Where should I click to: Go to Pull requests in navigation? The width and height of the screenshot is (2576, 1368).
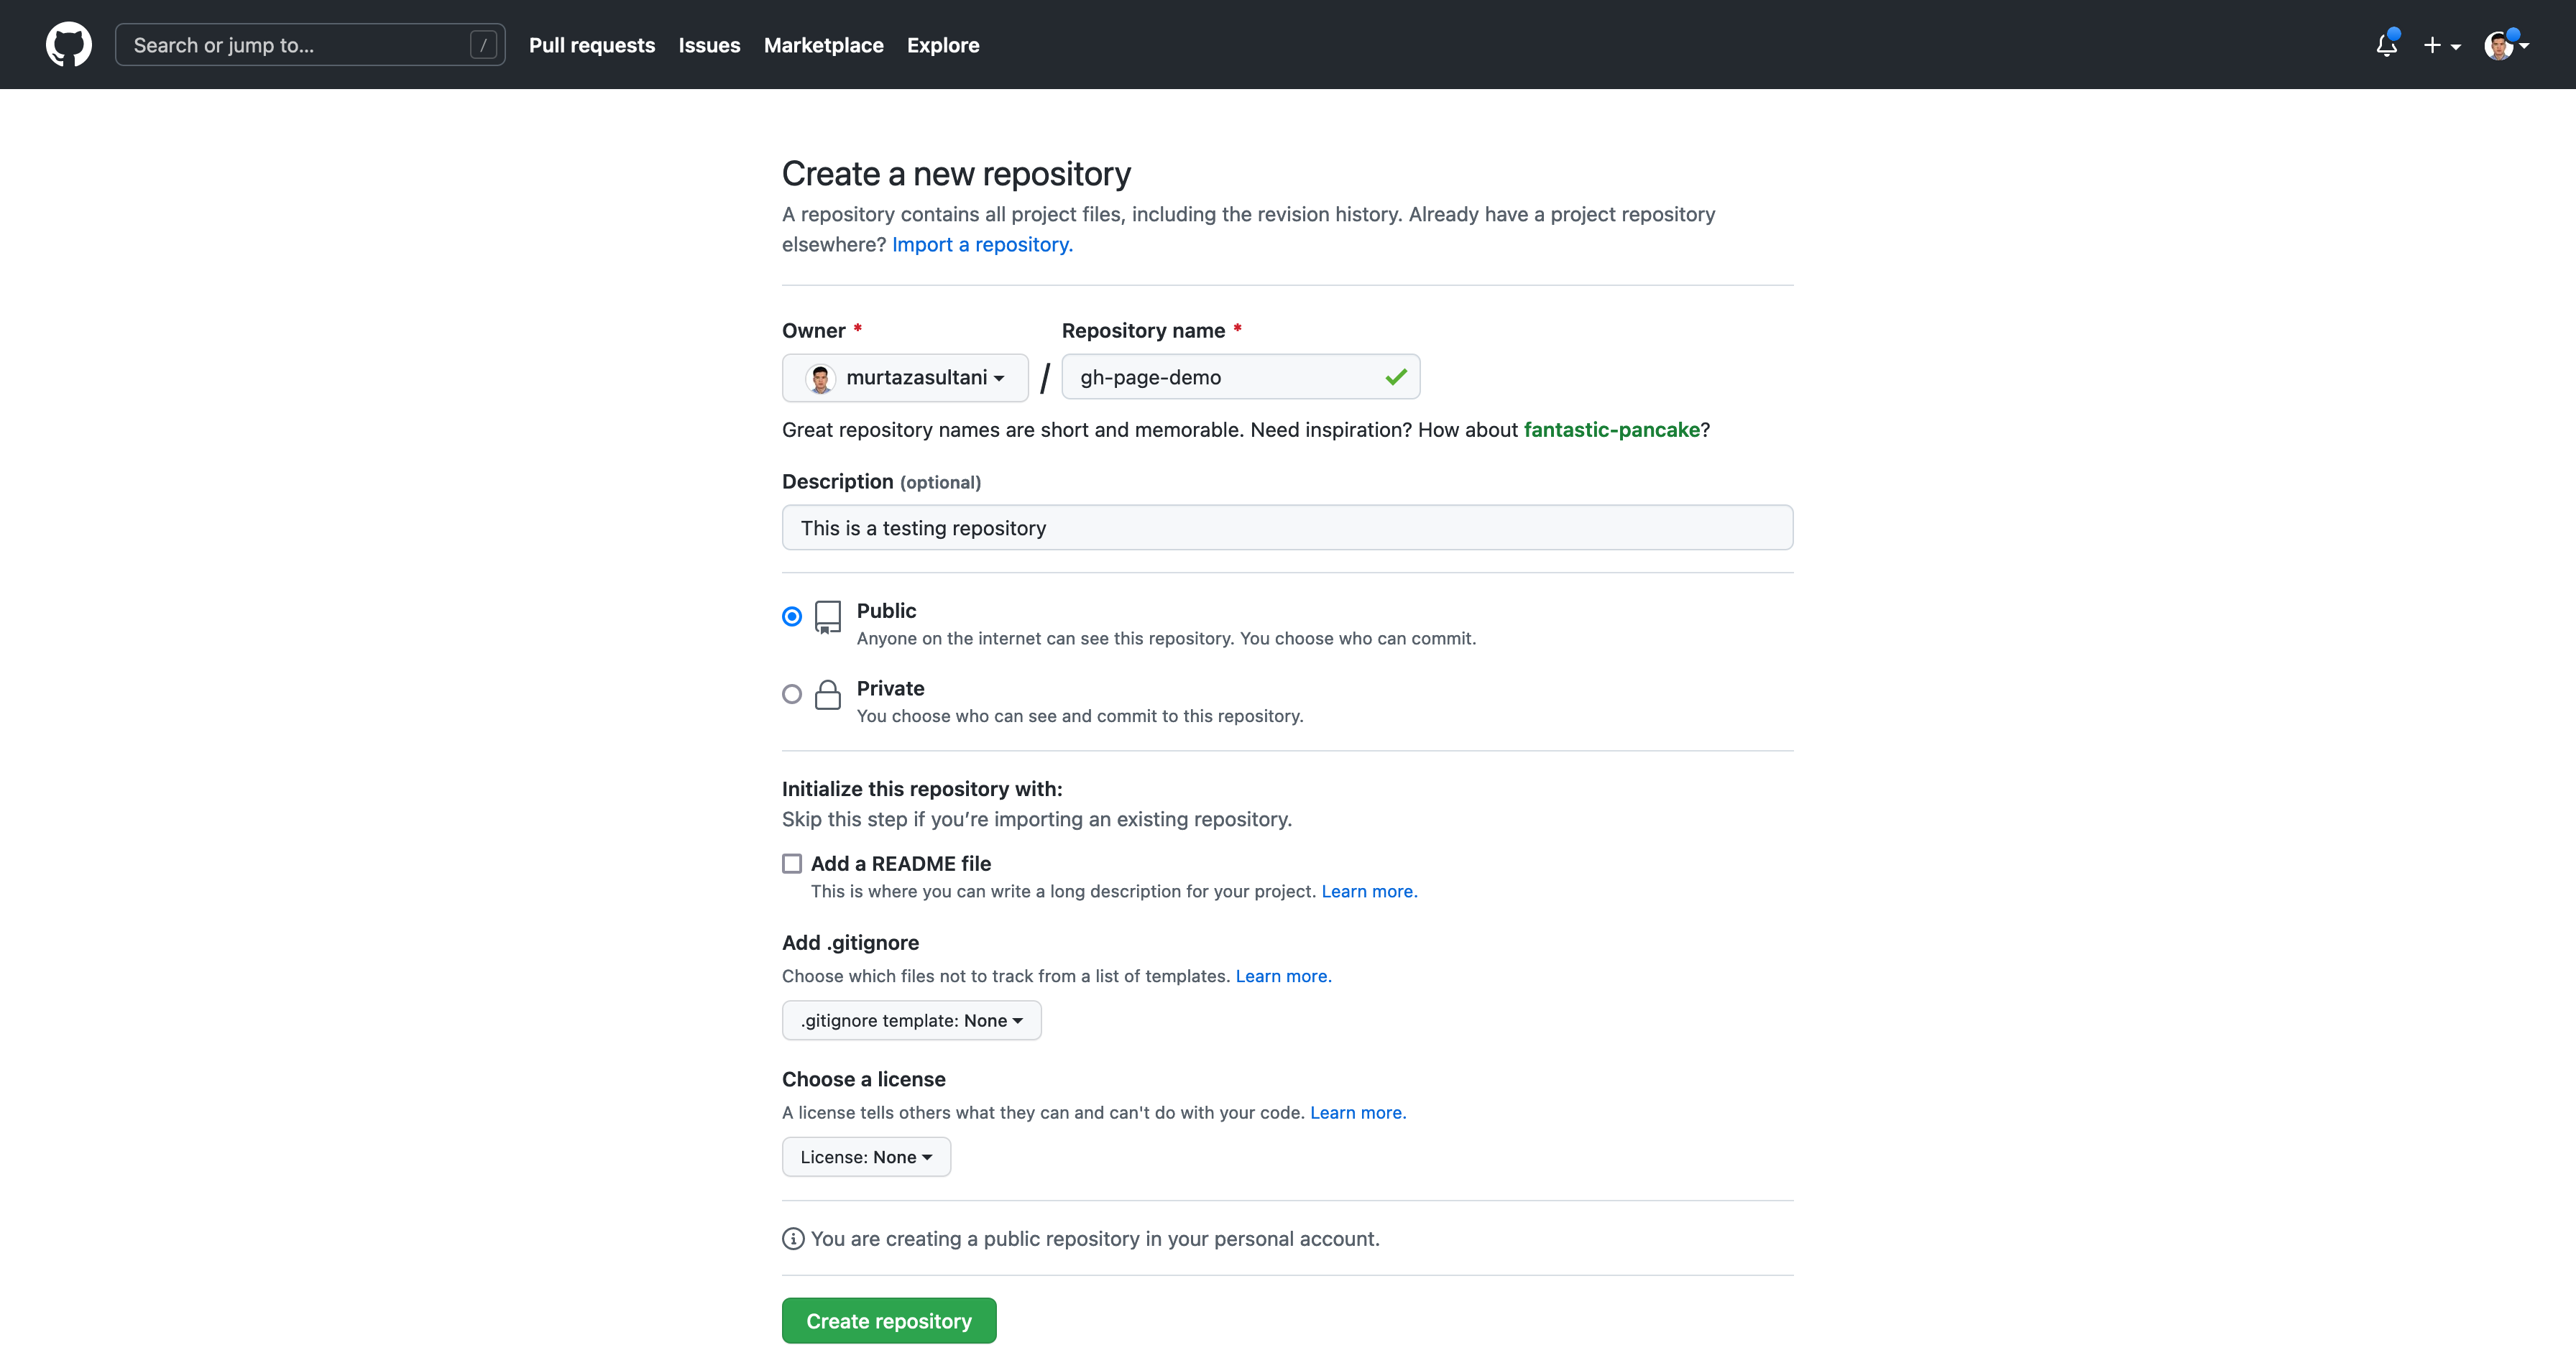point(592,45)
